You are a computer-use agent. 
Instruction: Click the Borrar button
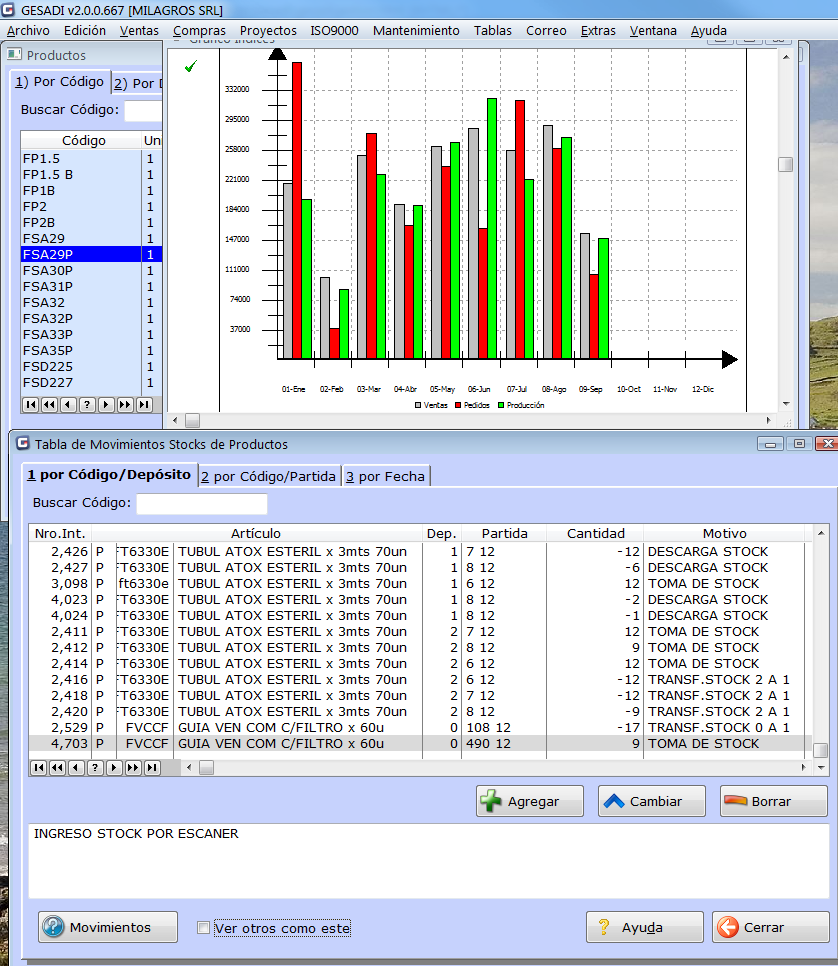(773, 801)
